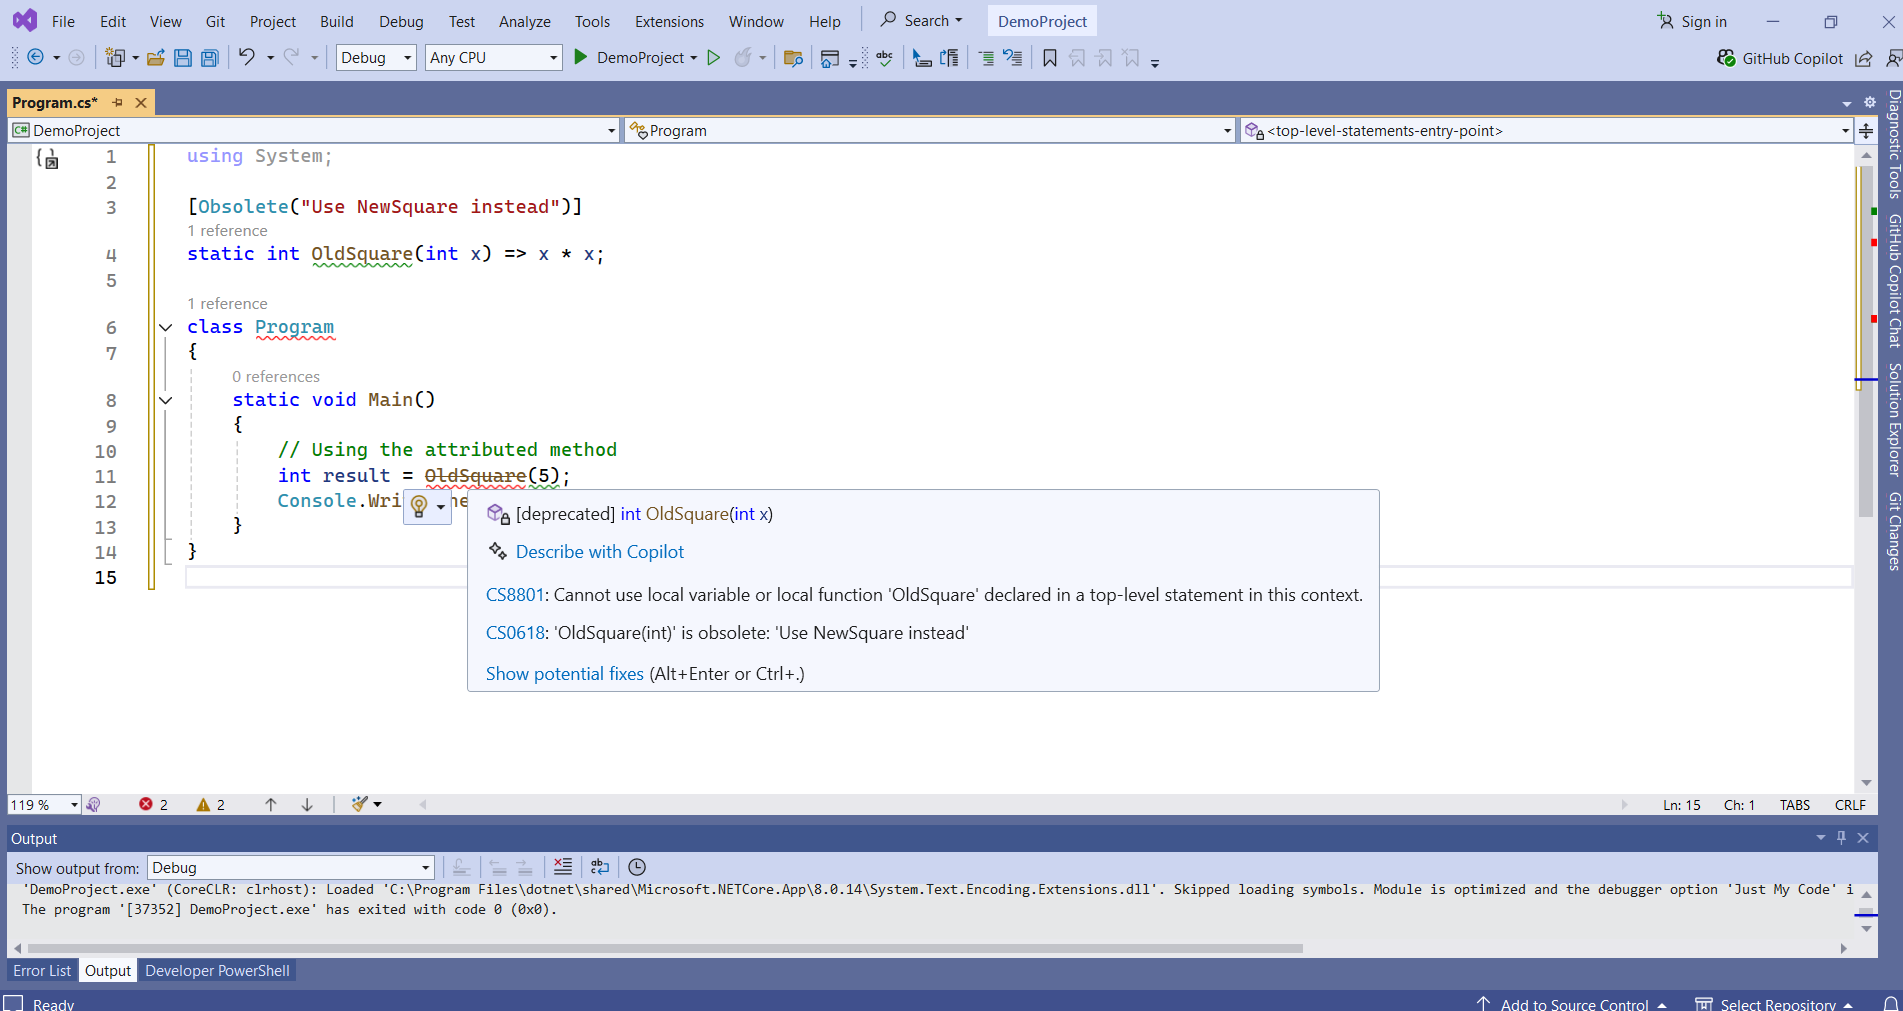1903x1011 pixels.
Task: Click the Save All icon
Action: [209, 58]
